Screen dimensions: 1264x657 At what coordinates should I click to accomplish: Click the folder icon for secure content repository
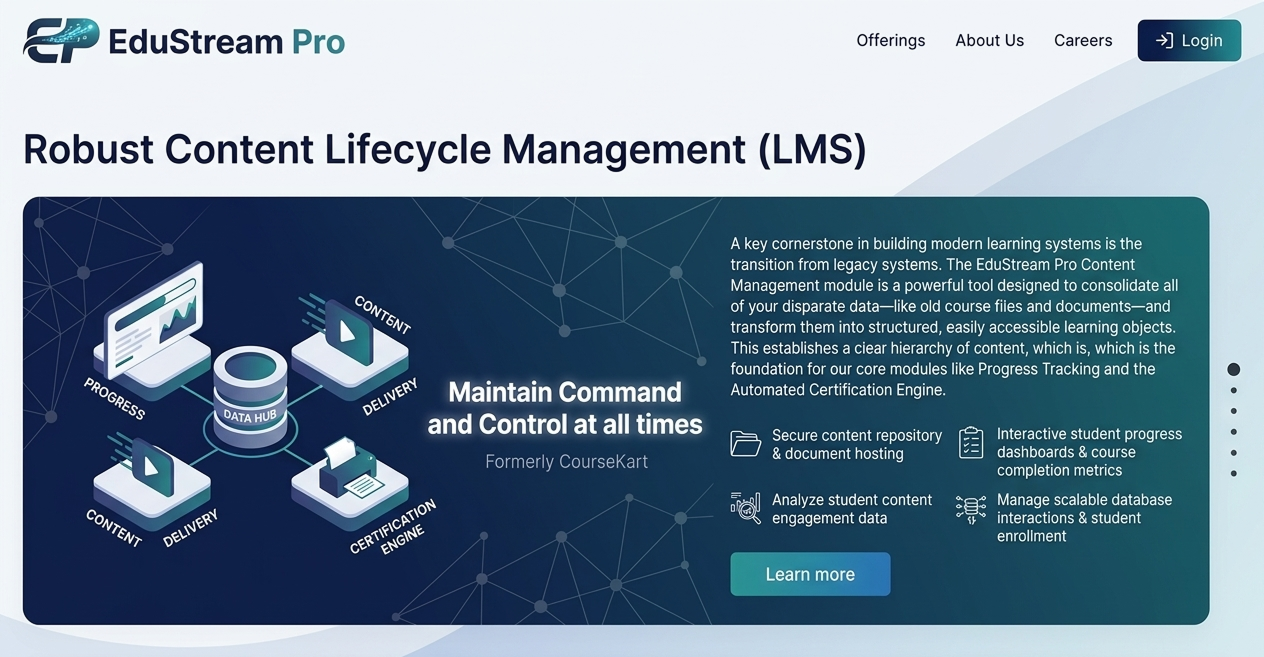click(x=745, y=443)
